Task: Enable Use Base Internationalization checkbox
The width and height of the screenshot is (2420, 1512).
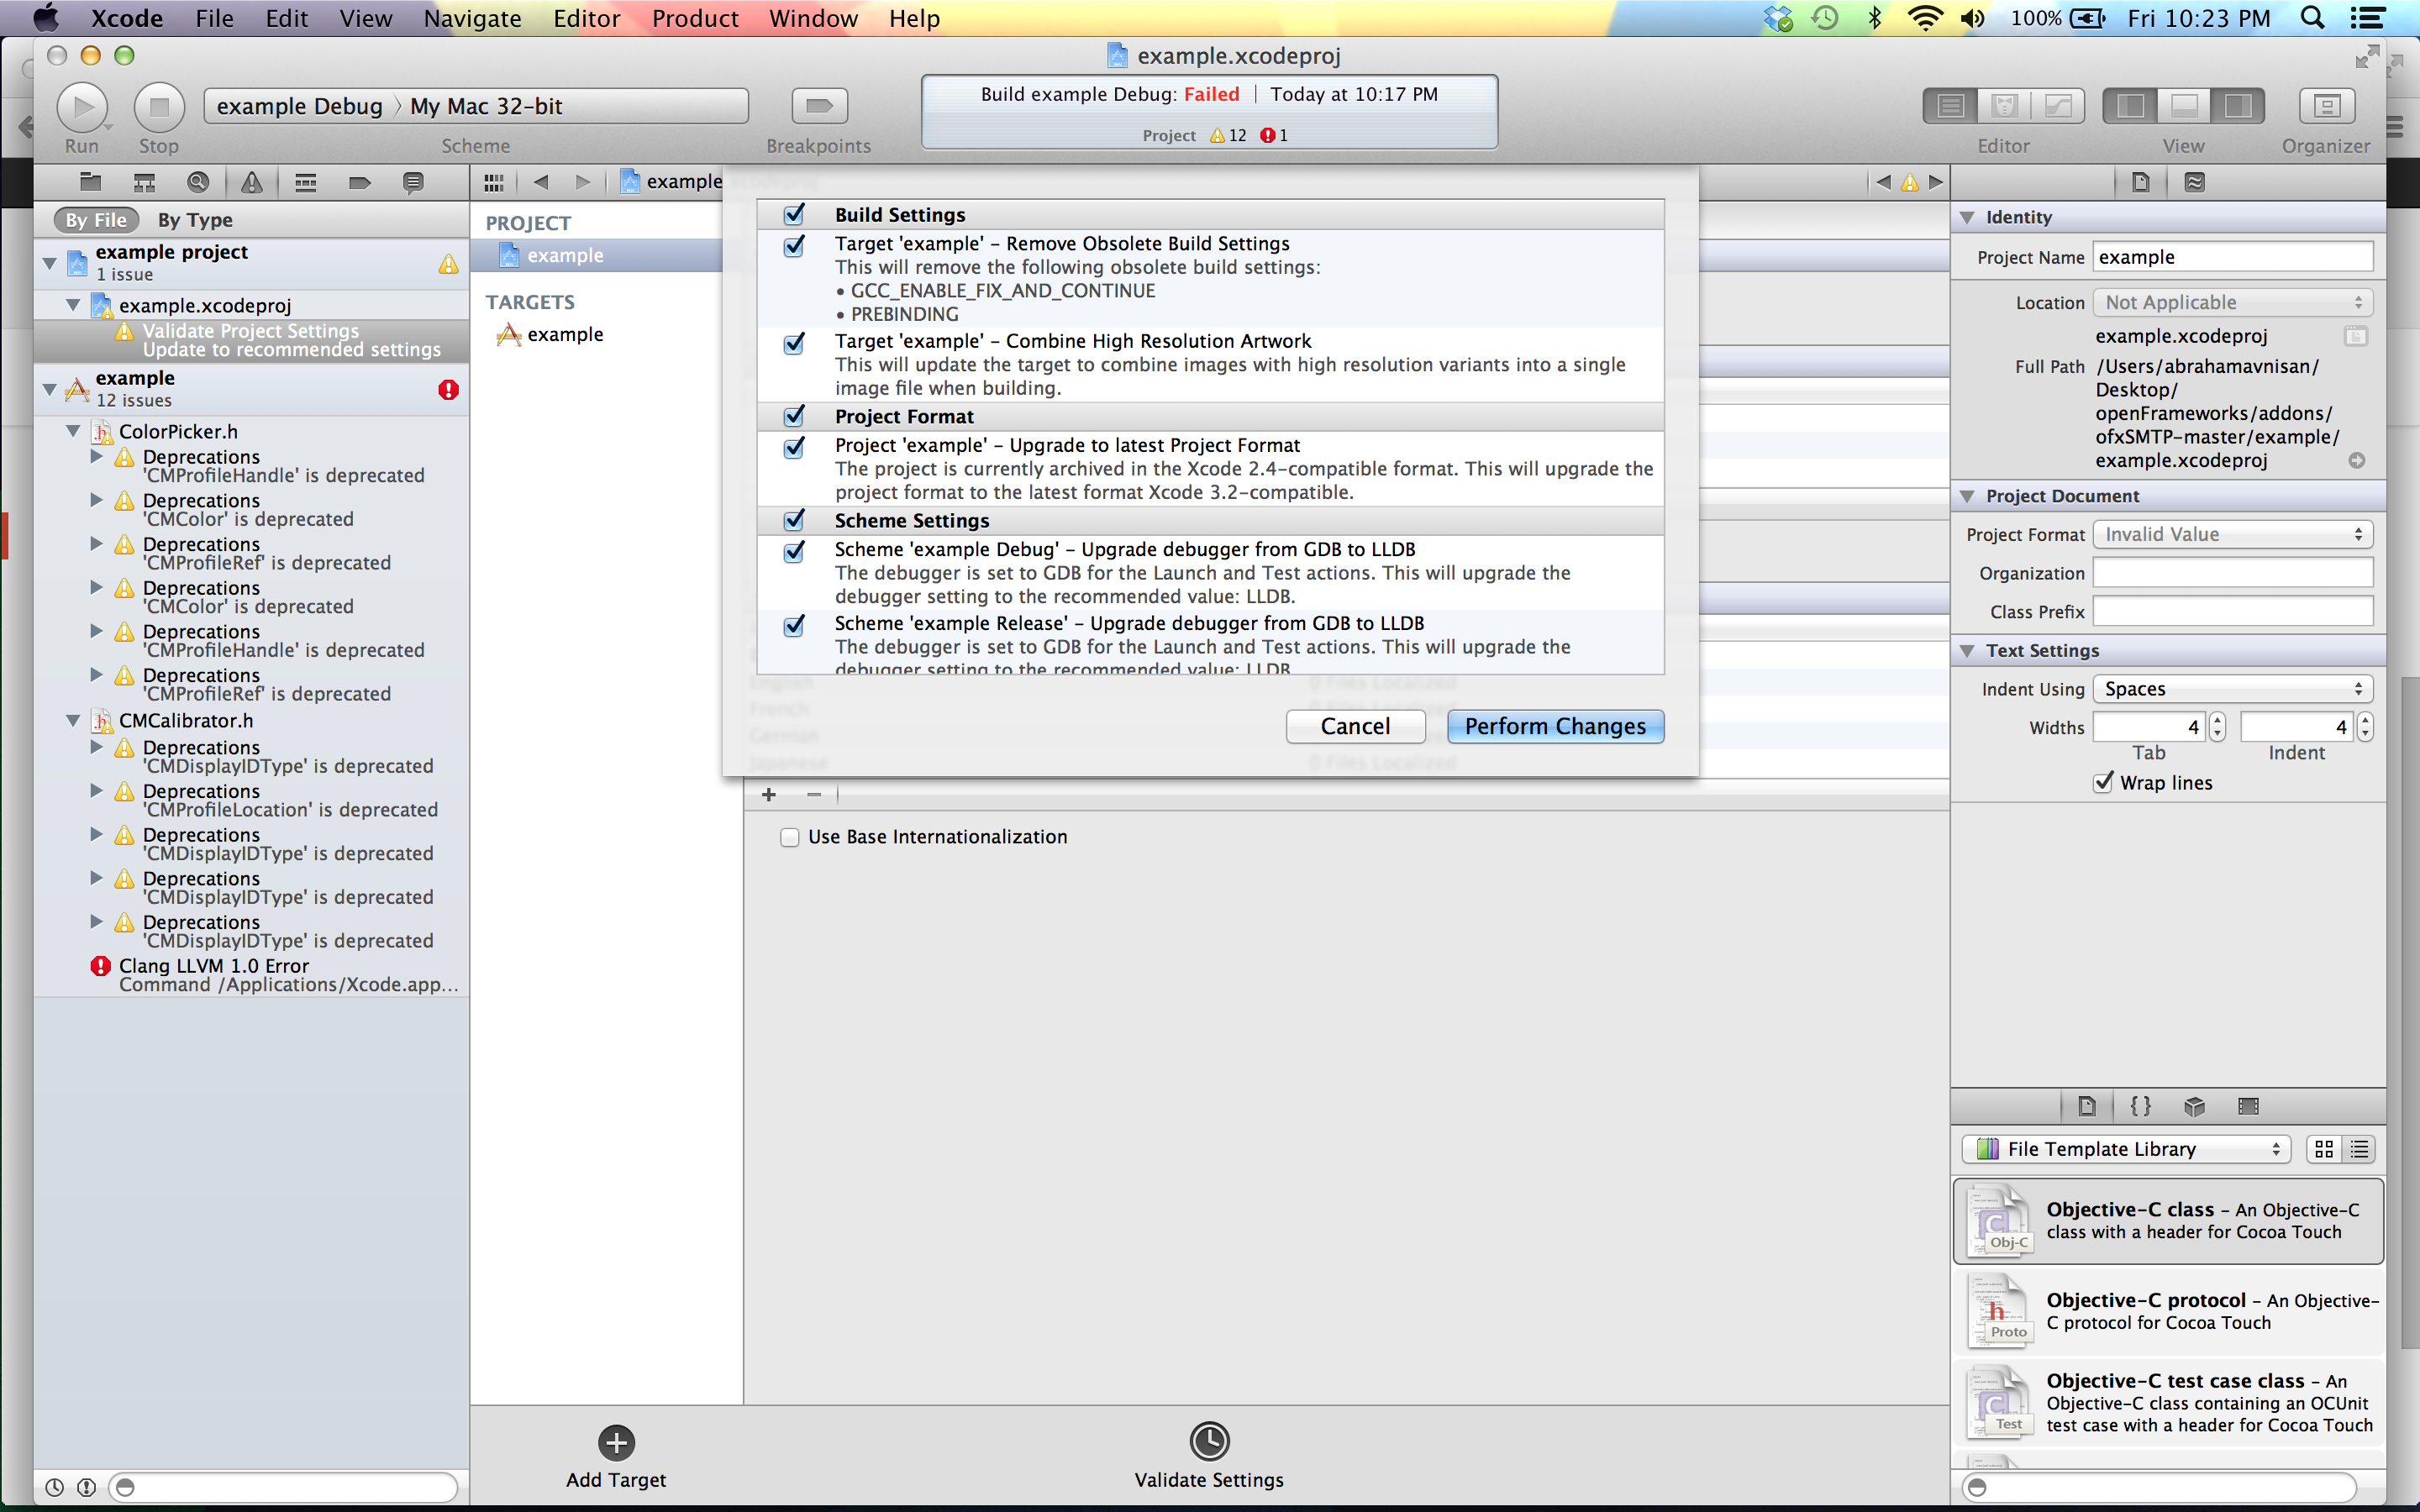Action: pyautogui.click(x=790, y=837)
